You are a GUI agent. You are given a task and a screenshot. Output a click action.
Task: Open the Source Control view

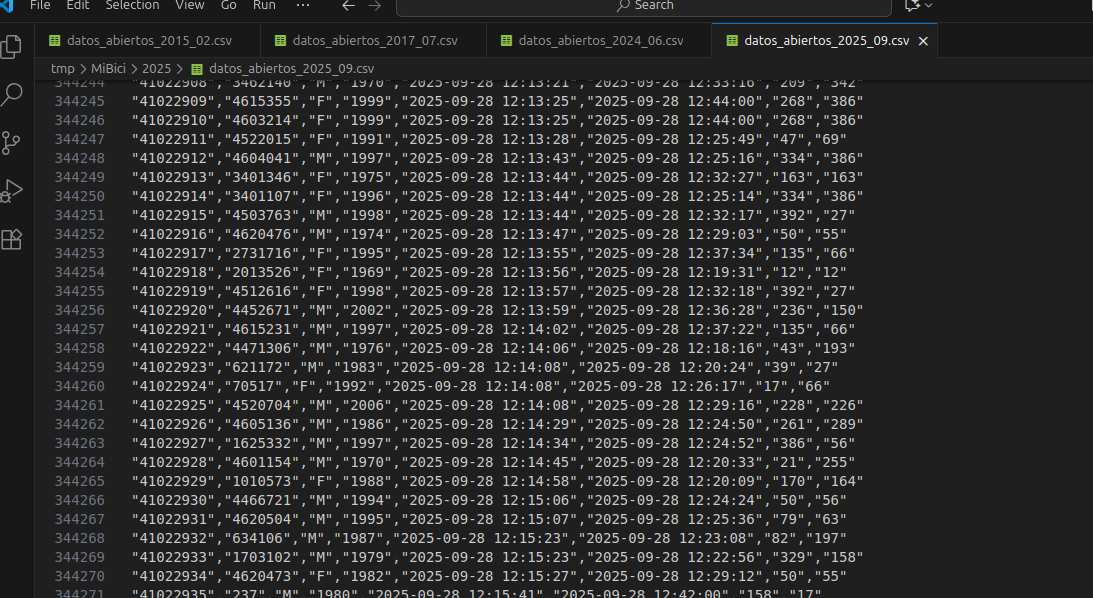pyautogui.click(x=12, y=143)
